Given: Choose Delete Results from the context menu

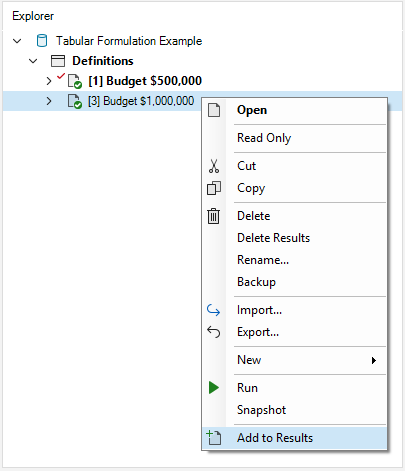Looking at the screenshot, I should click(273, 238).
